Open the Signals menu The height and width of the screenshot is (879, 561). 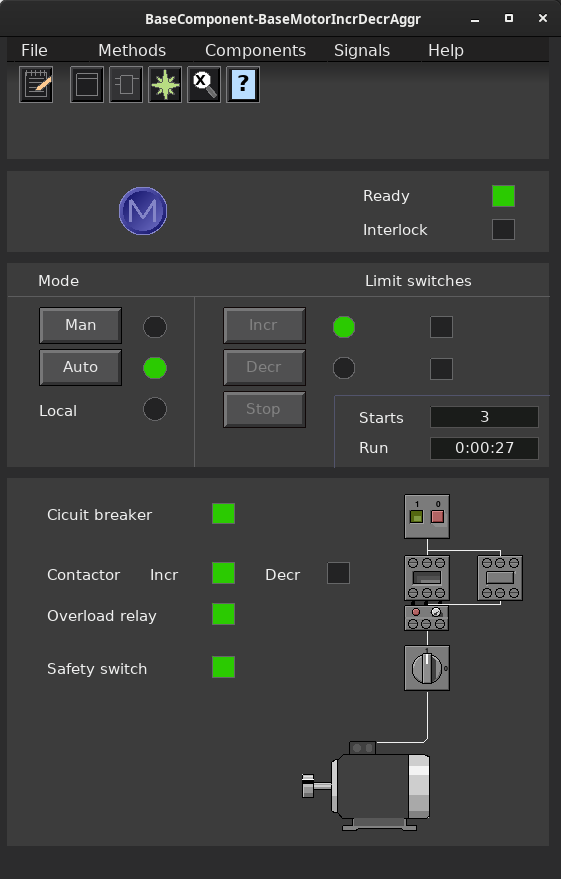(362, 50)
